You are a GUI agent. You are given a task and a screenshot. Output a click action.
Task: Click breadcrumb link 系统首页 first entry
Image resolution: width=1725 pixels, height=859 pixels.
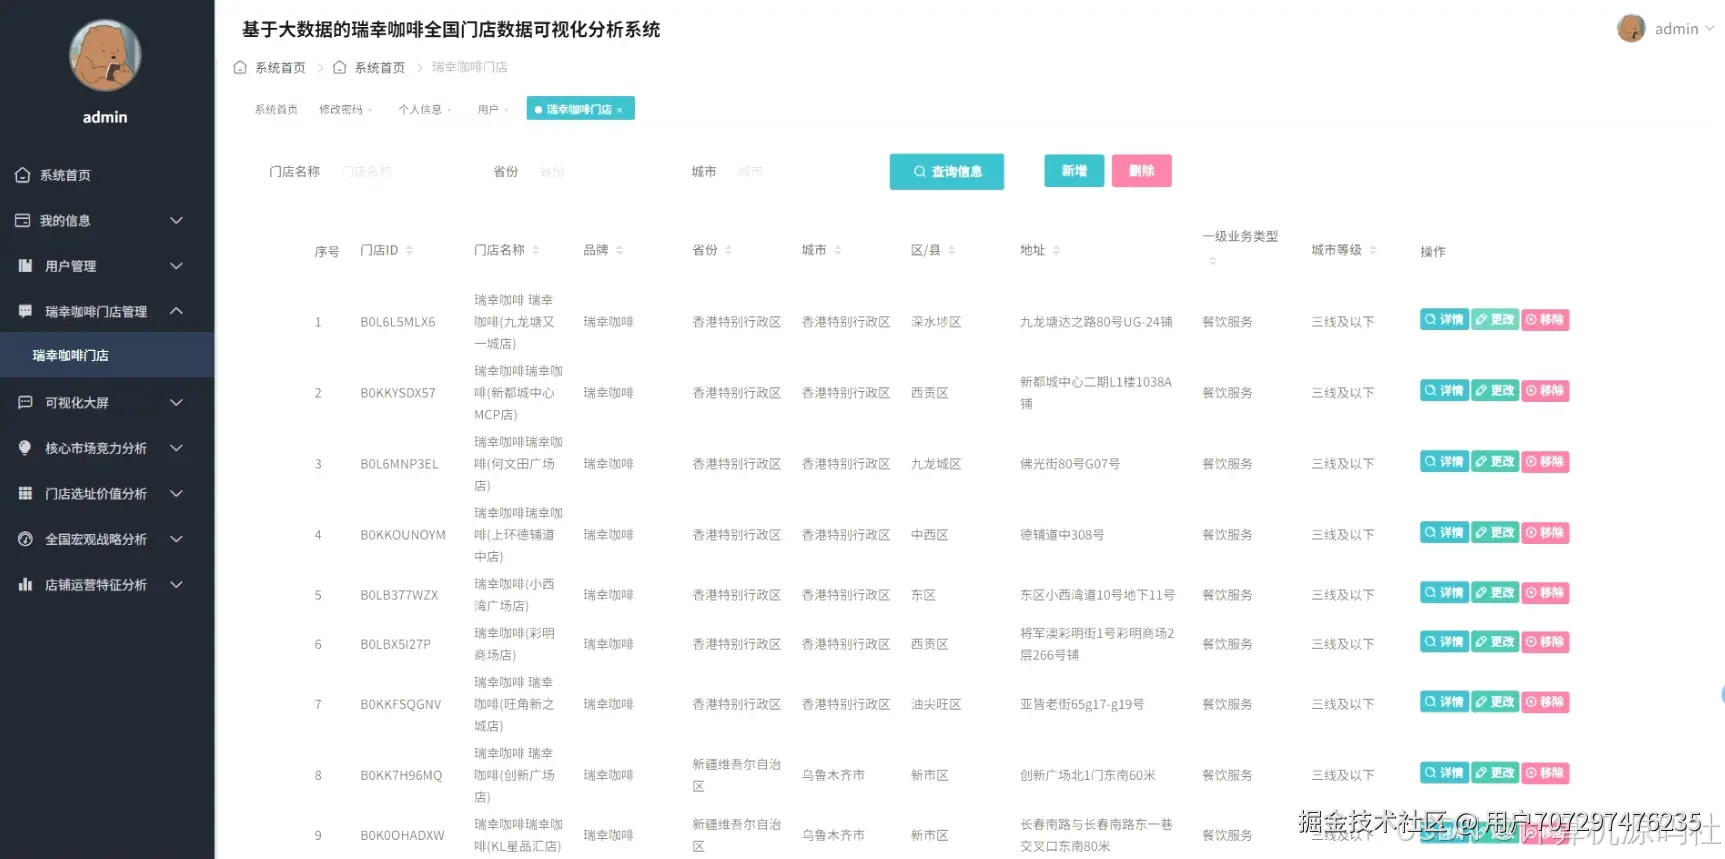point(280,68)
